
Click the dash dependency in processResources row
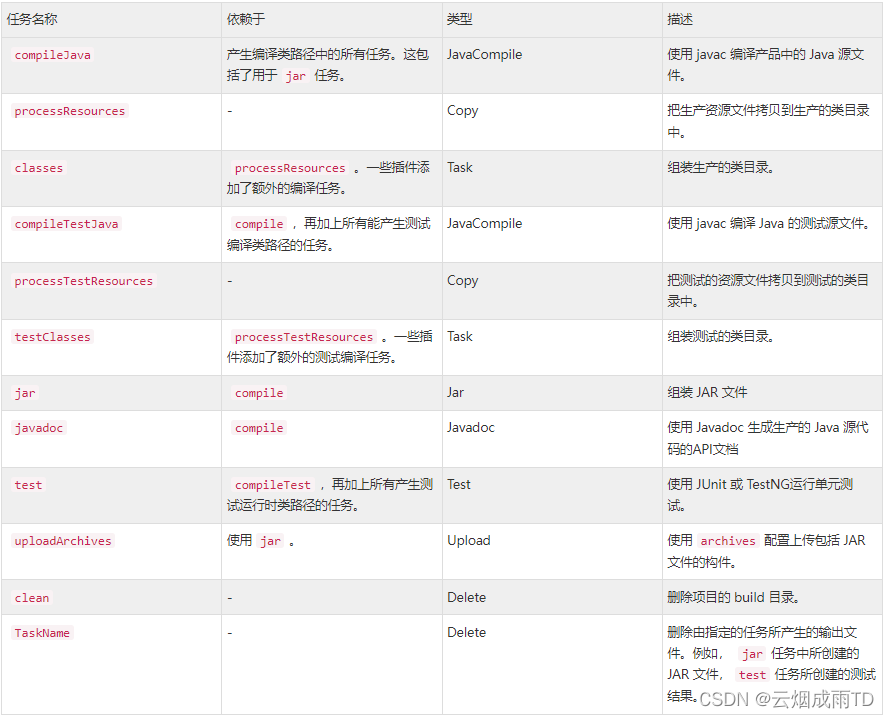point(230,111)
